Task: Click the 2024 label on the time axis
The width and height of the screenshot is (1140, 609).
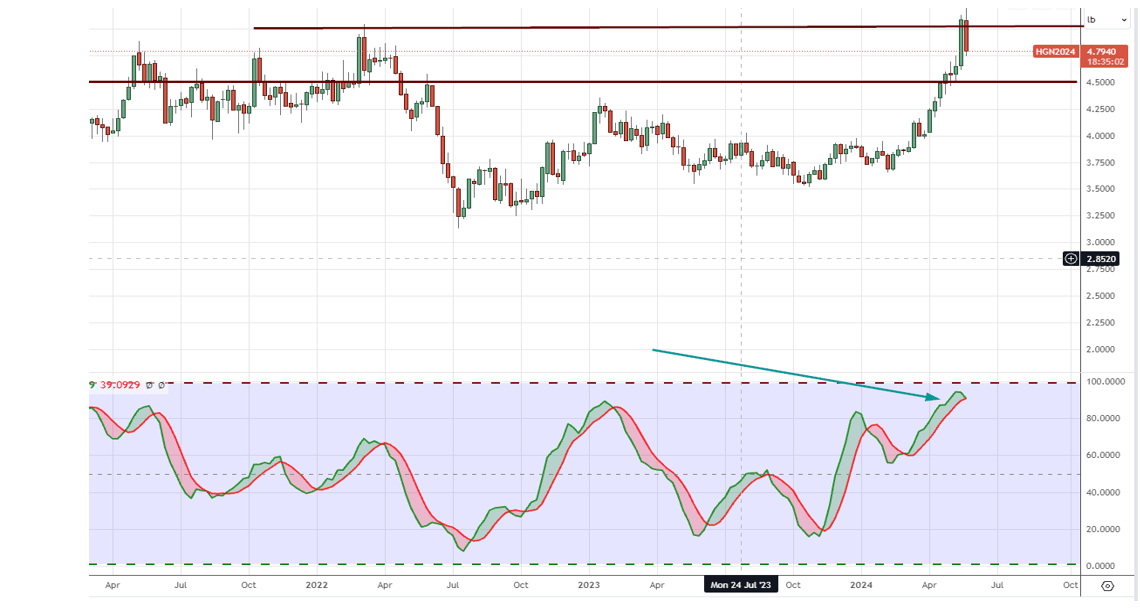Action: [861, 585]
